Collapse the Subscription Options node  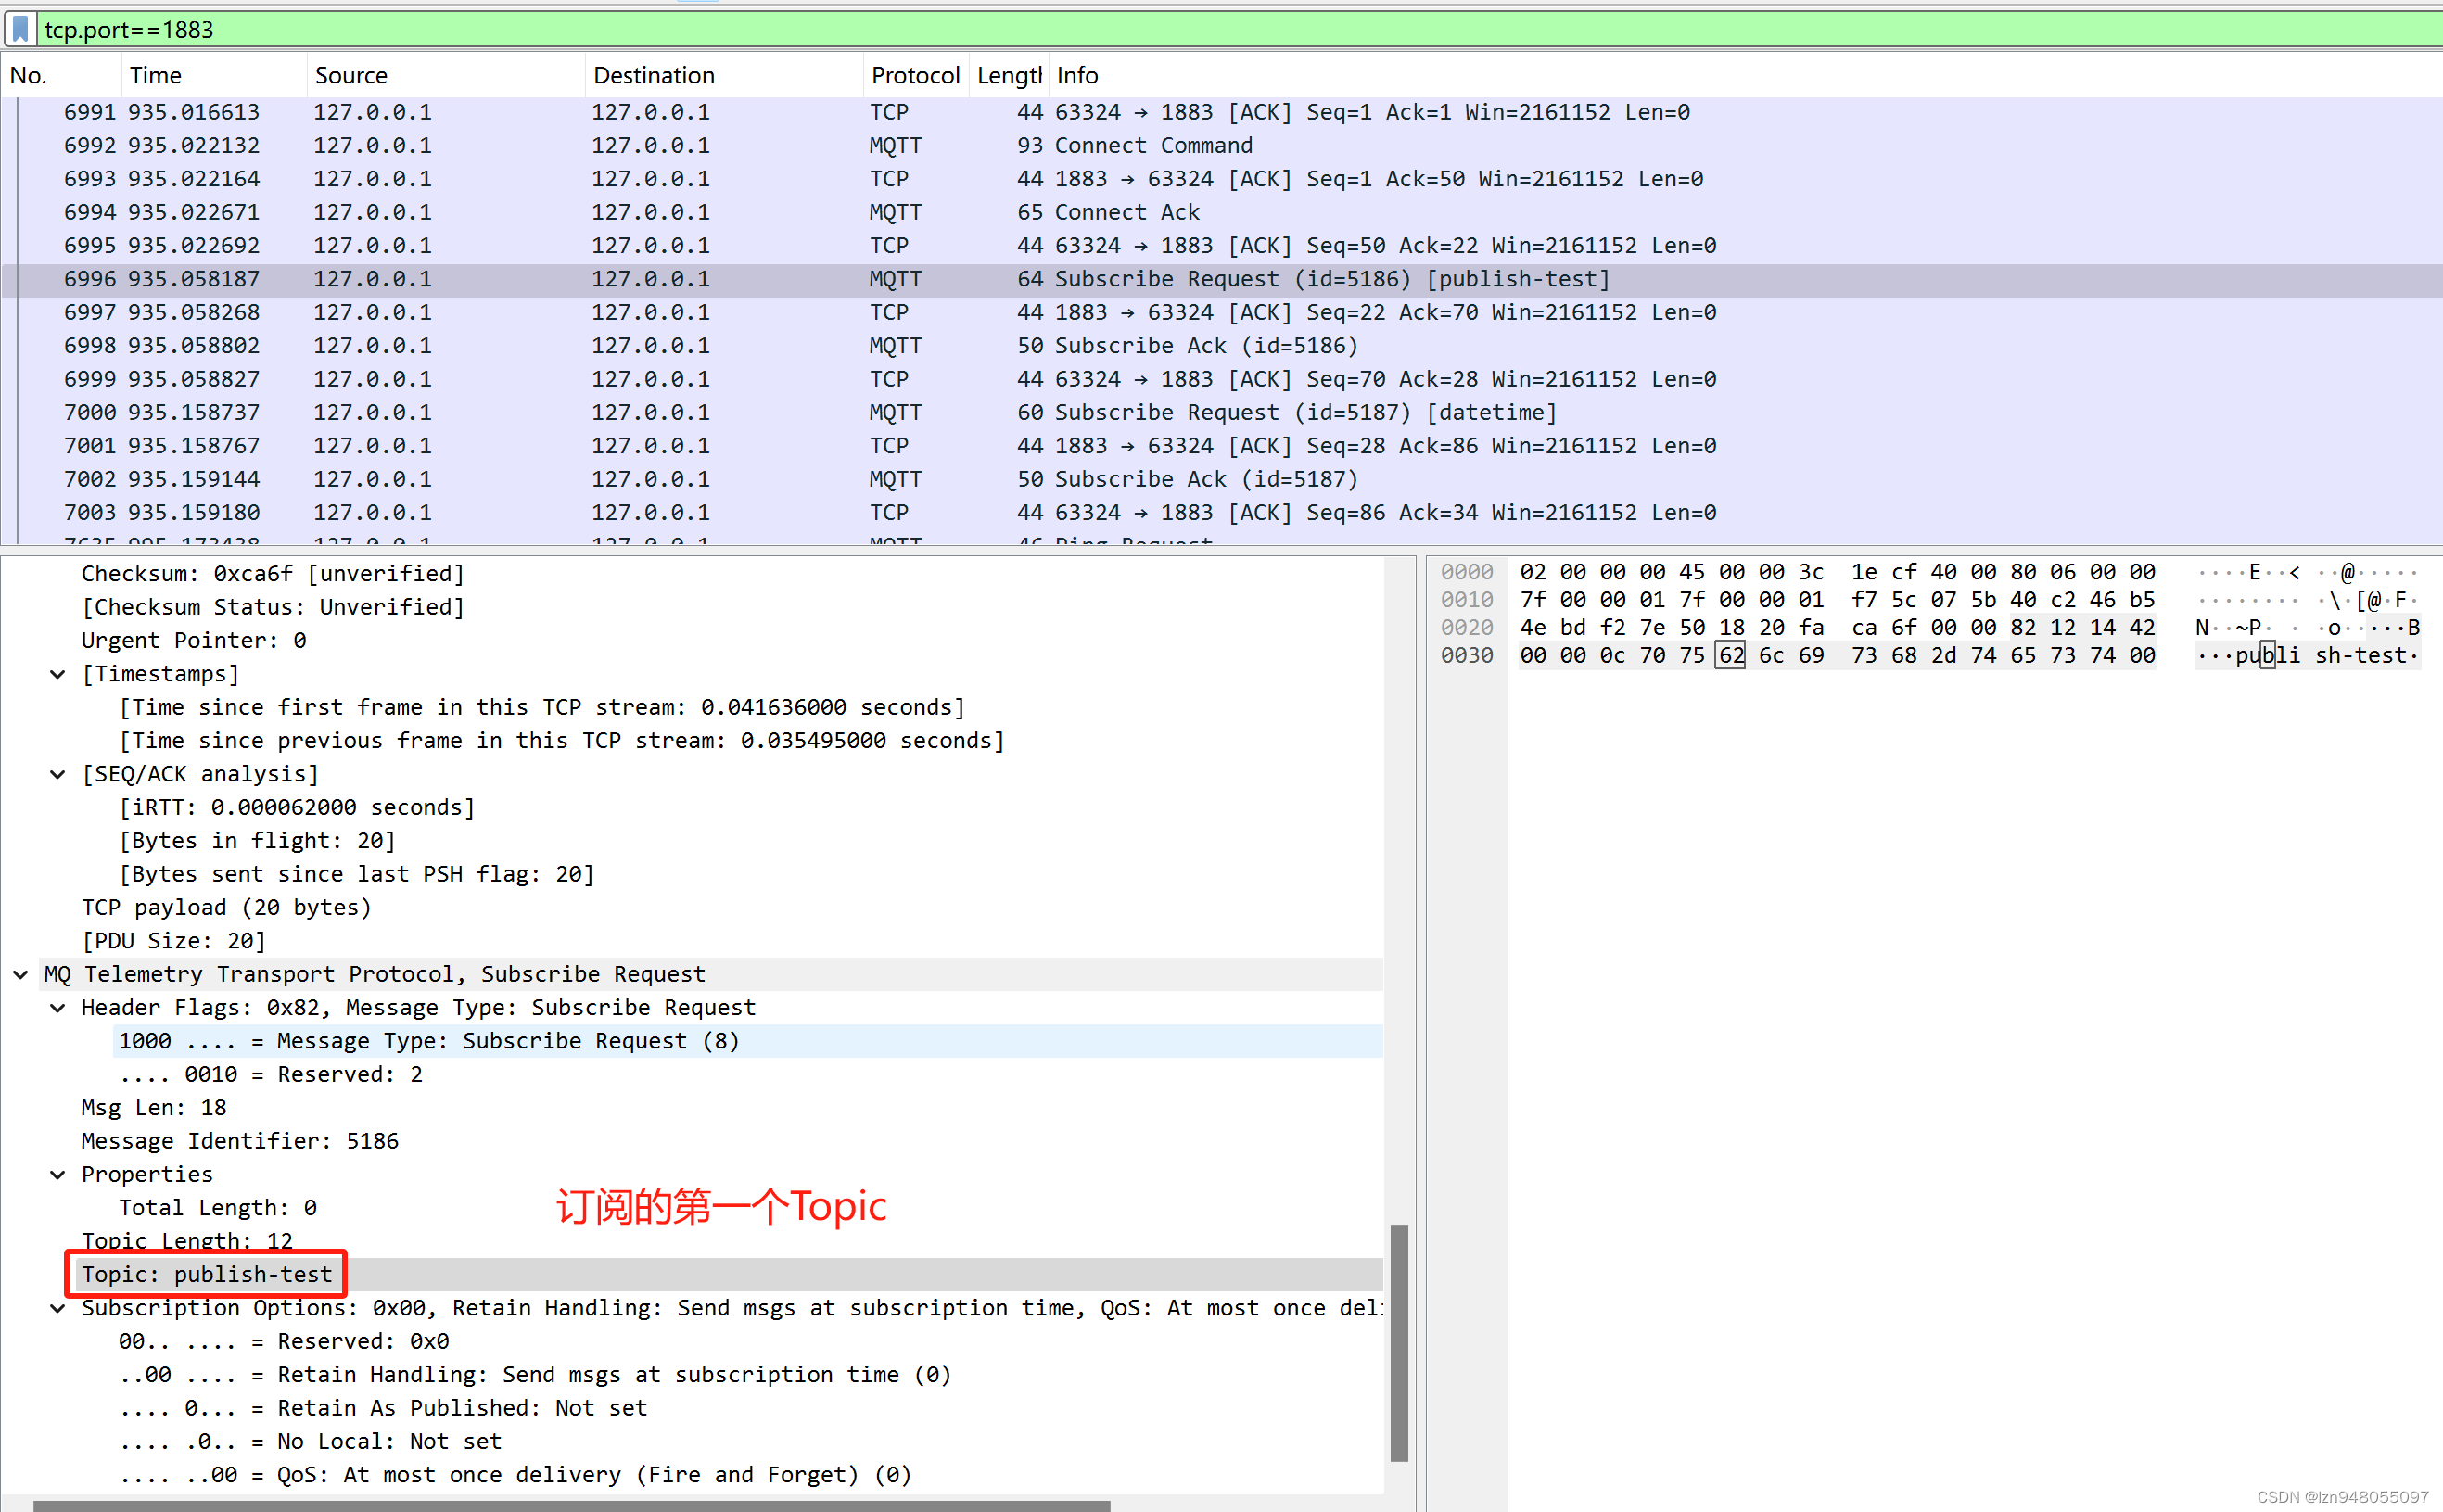click(x=58, y=1308)
